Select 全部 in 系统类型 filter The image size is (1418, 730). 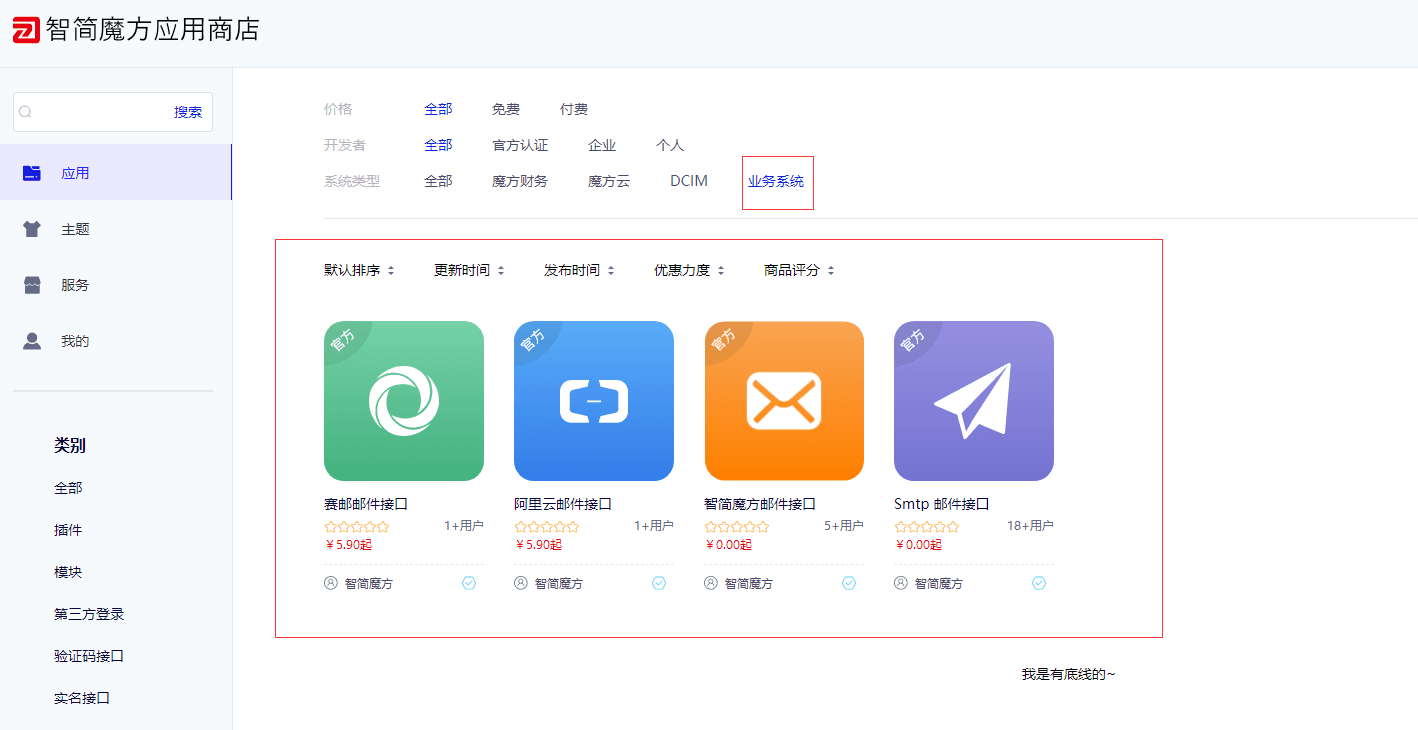[x=438, y=181]
